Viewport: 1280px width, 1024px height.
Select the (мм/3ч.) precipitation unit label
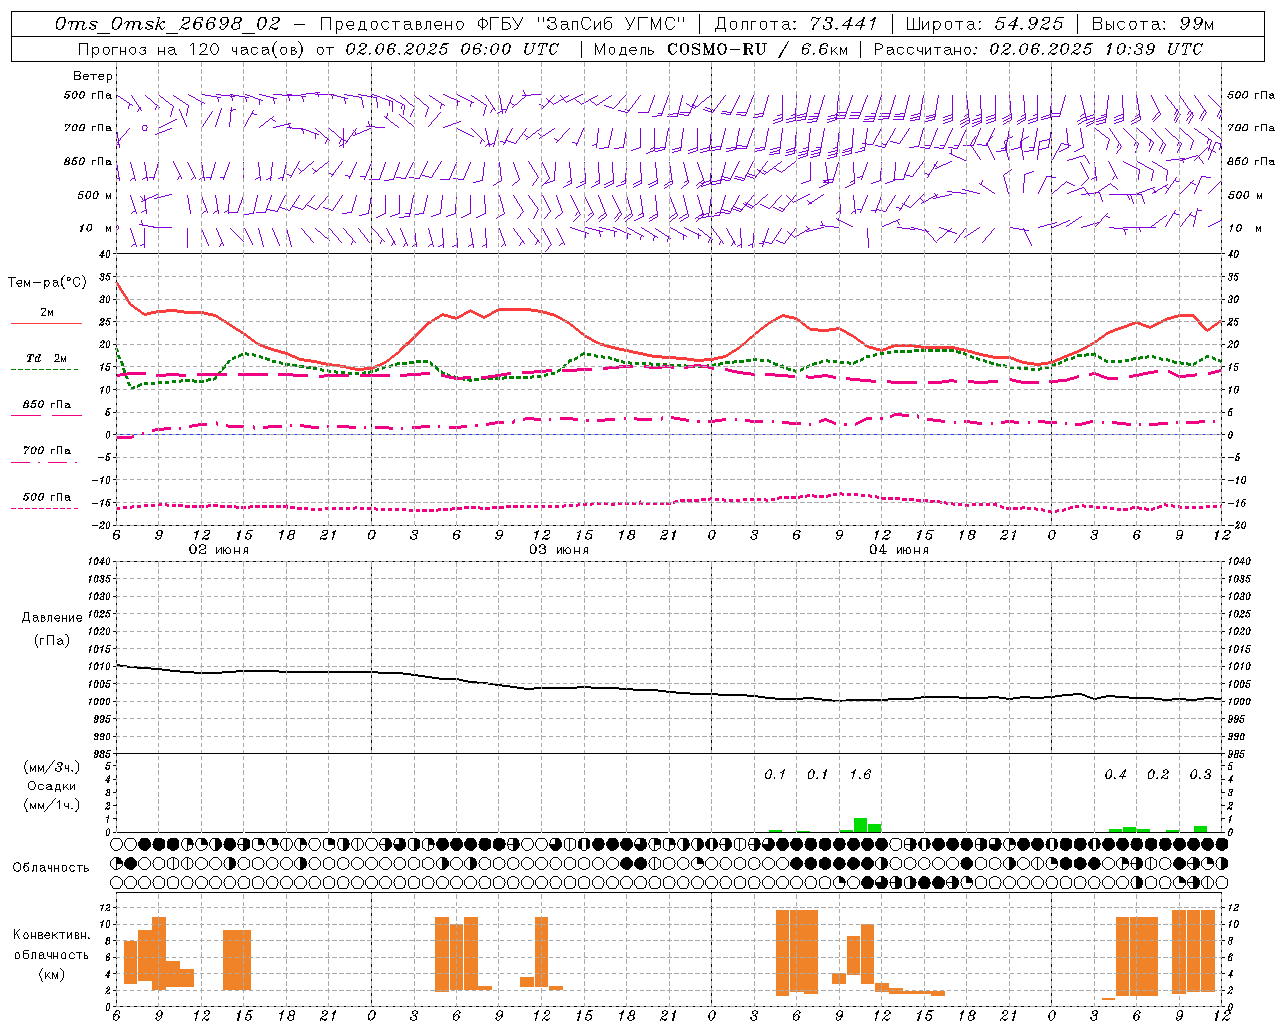(52, 767)
